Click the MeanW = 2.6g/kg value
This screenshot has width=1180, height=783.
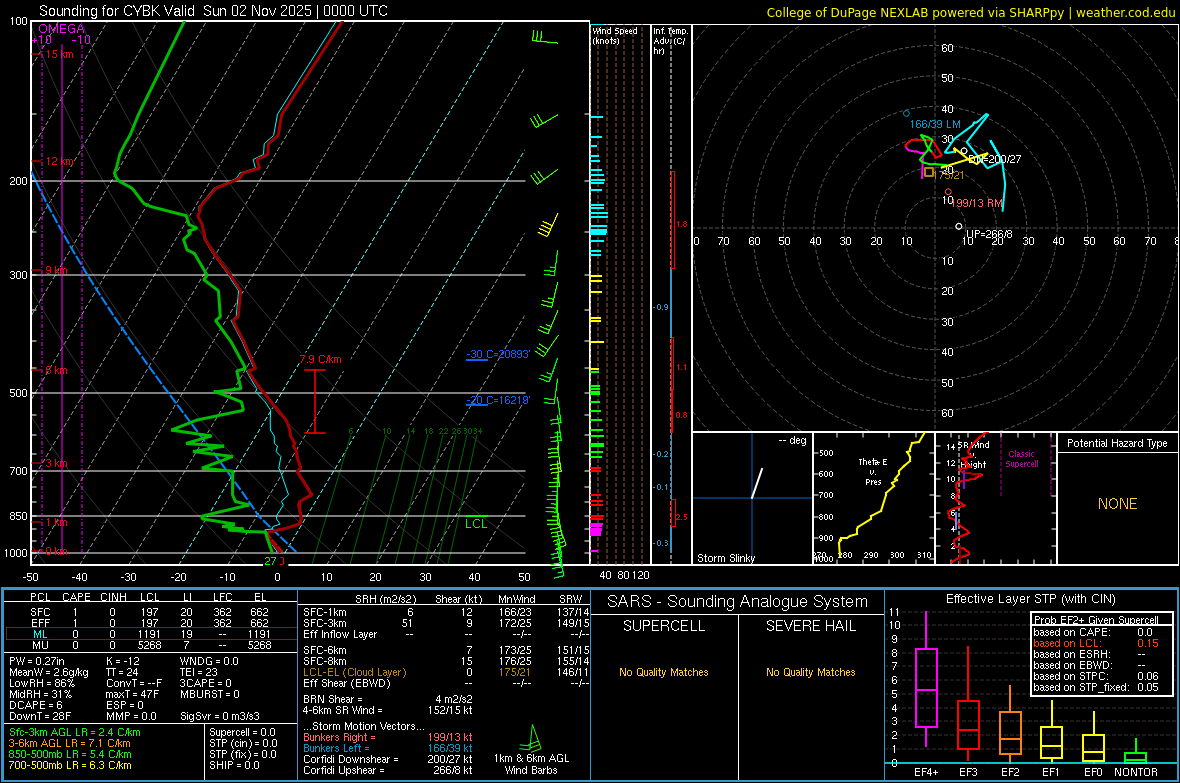(49, 672)
